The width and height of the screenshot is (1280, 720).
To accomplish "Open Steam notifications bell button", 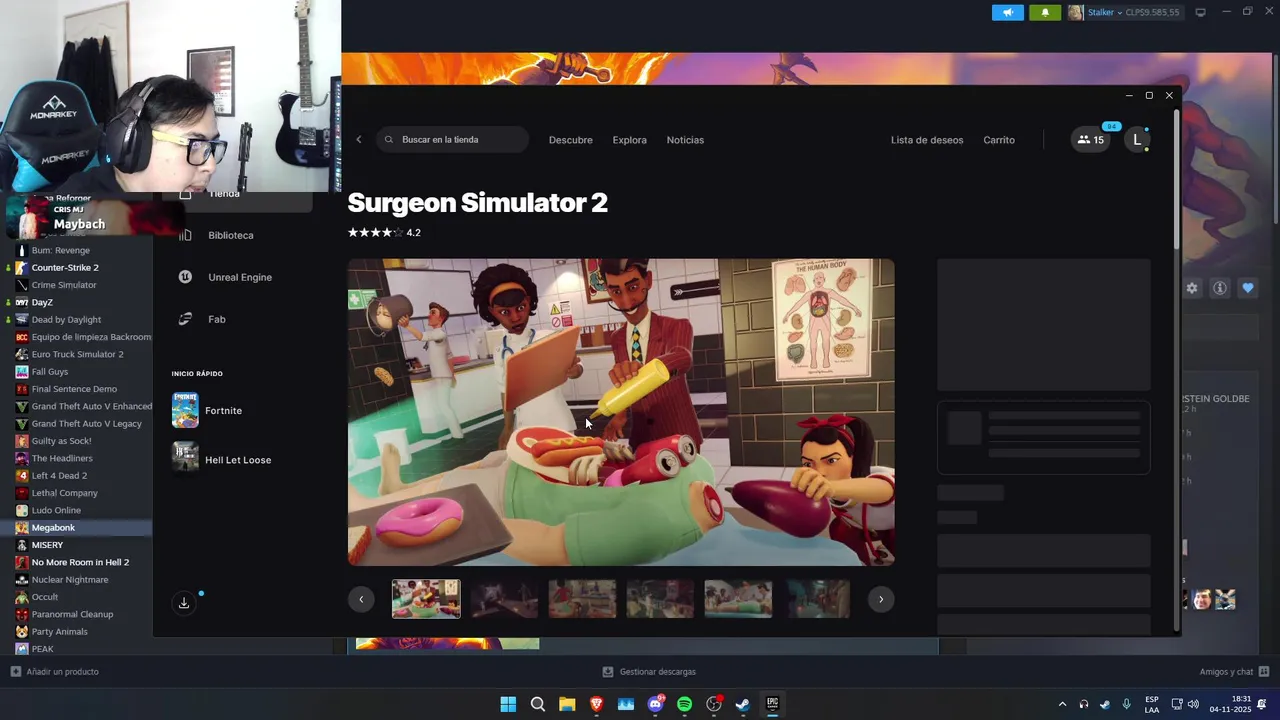I will point(1045,12).
